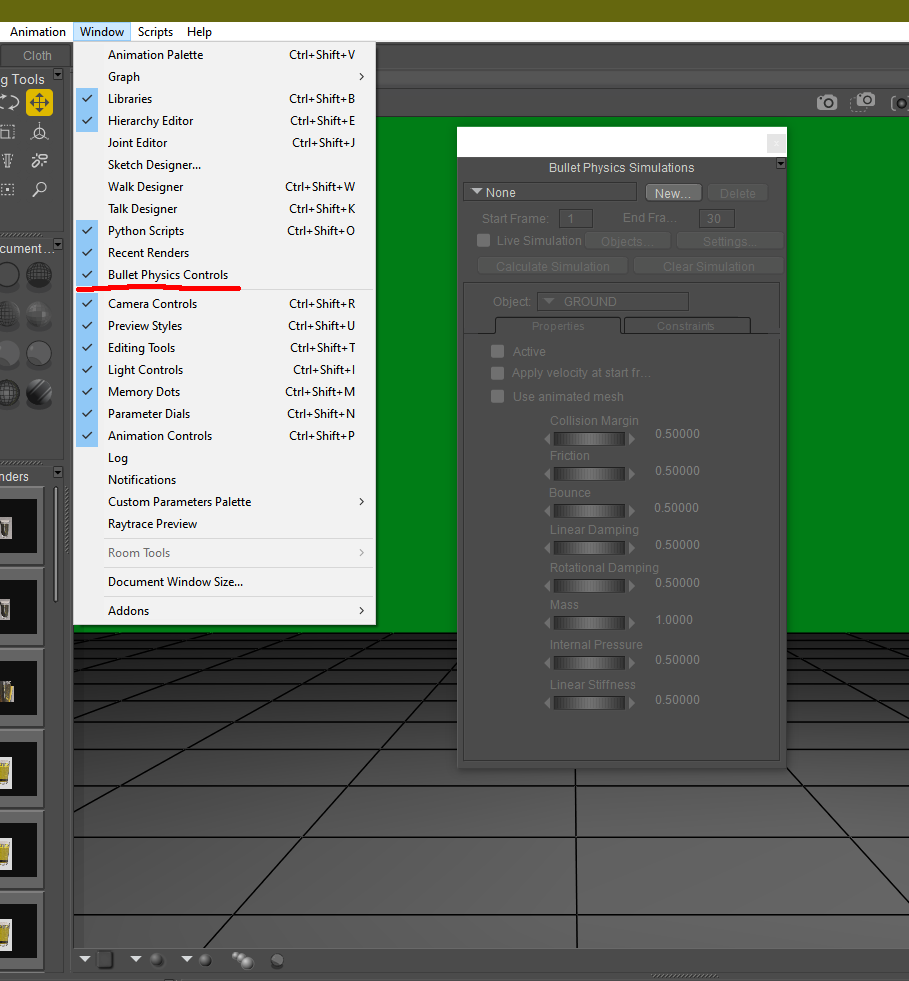Viewport: 909px width, 981px height.
Task: Click the Clear Simulation button
Action: [x=708, y=267]
